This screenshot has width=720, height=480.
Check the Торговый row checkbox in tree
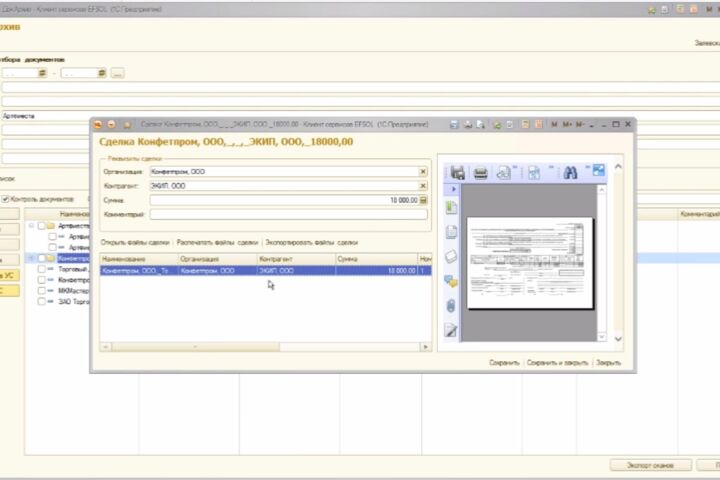(x=42, y=269)
